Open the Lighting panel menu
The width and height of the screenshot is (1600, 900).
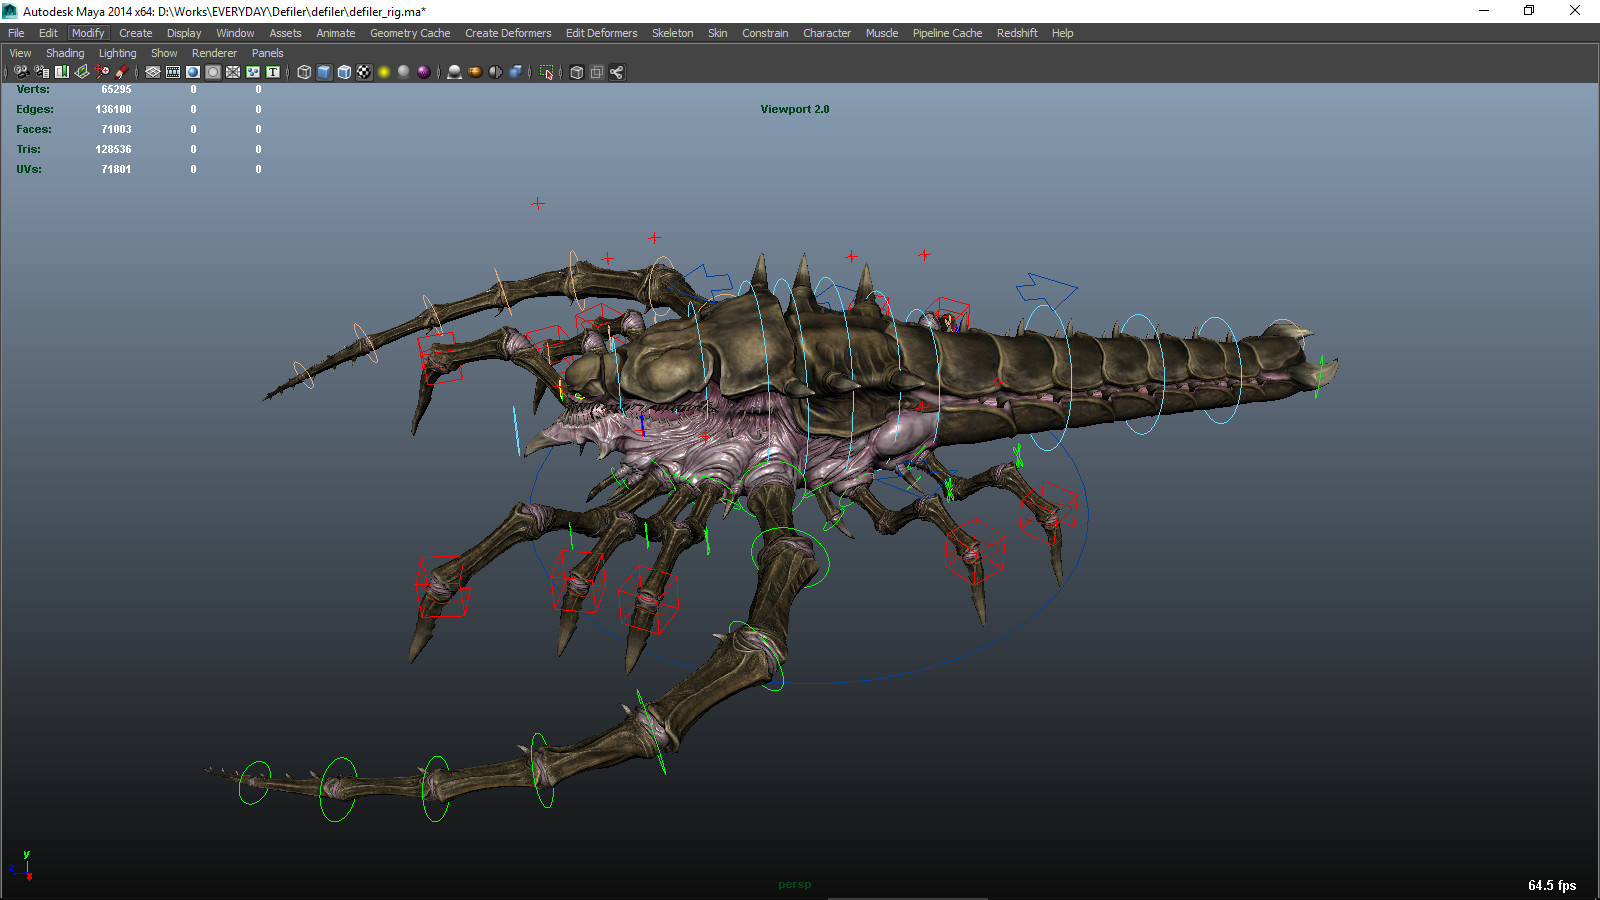coord(117,52)
